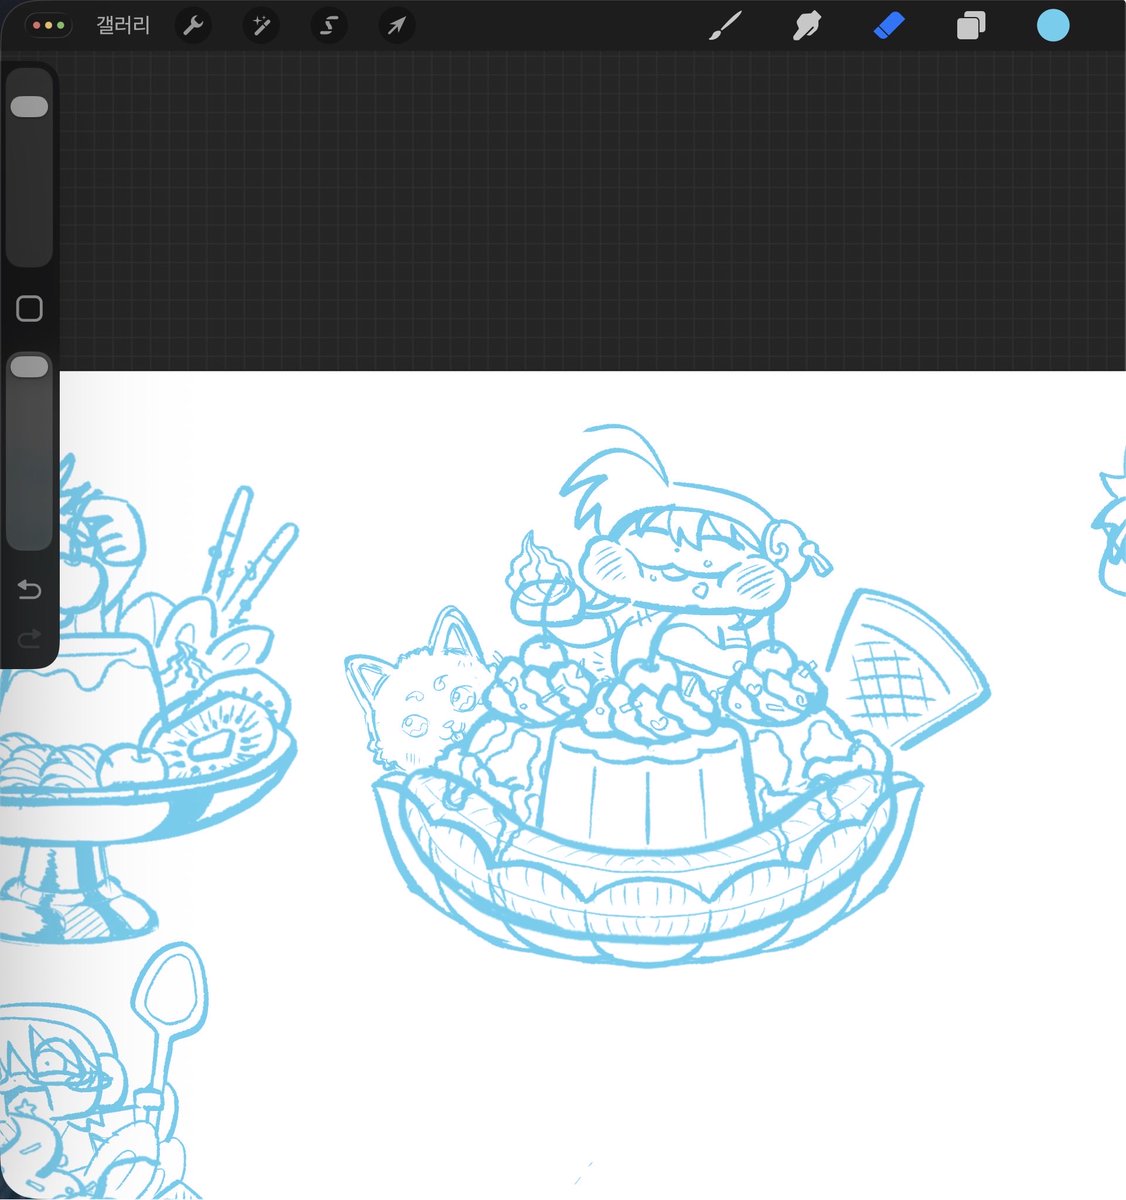1126x1200 pixels.
Task: Activate the Selection tool
Action: [329, 26]
